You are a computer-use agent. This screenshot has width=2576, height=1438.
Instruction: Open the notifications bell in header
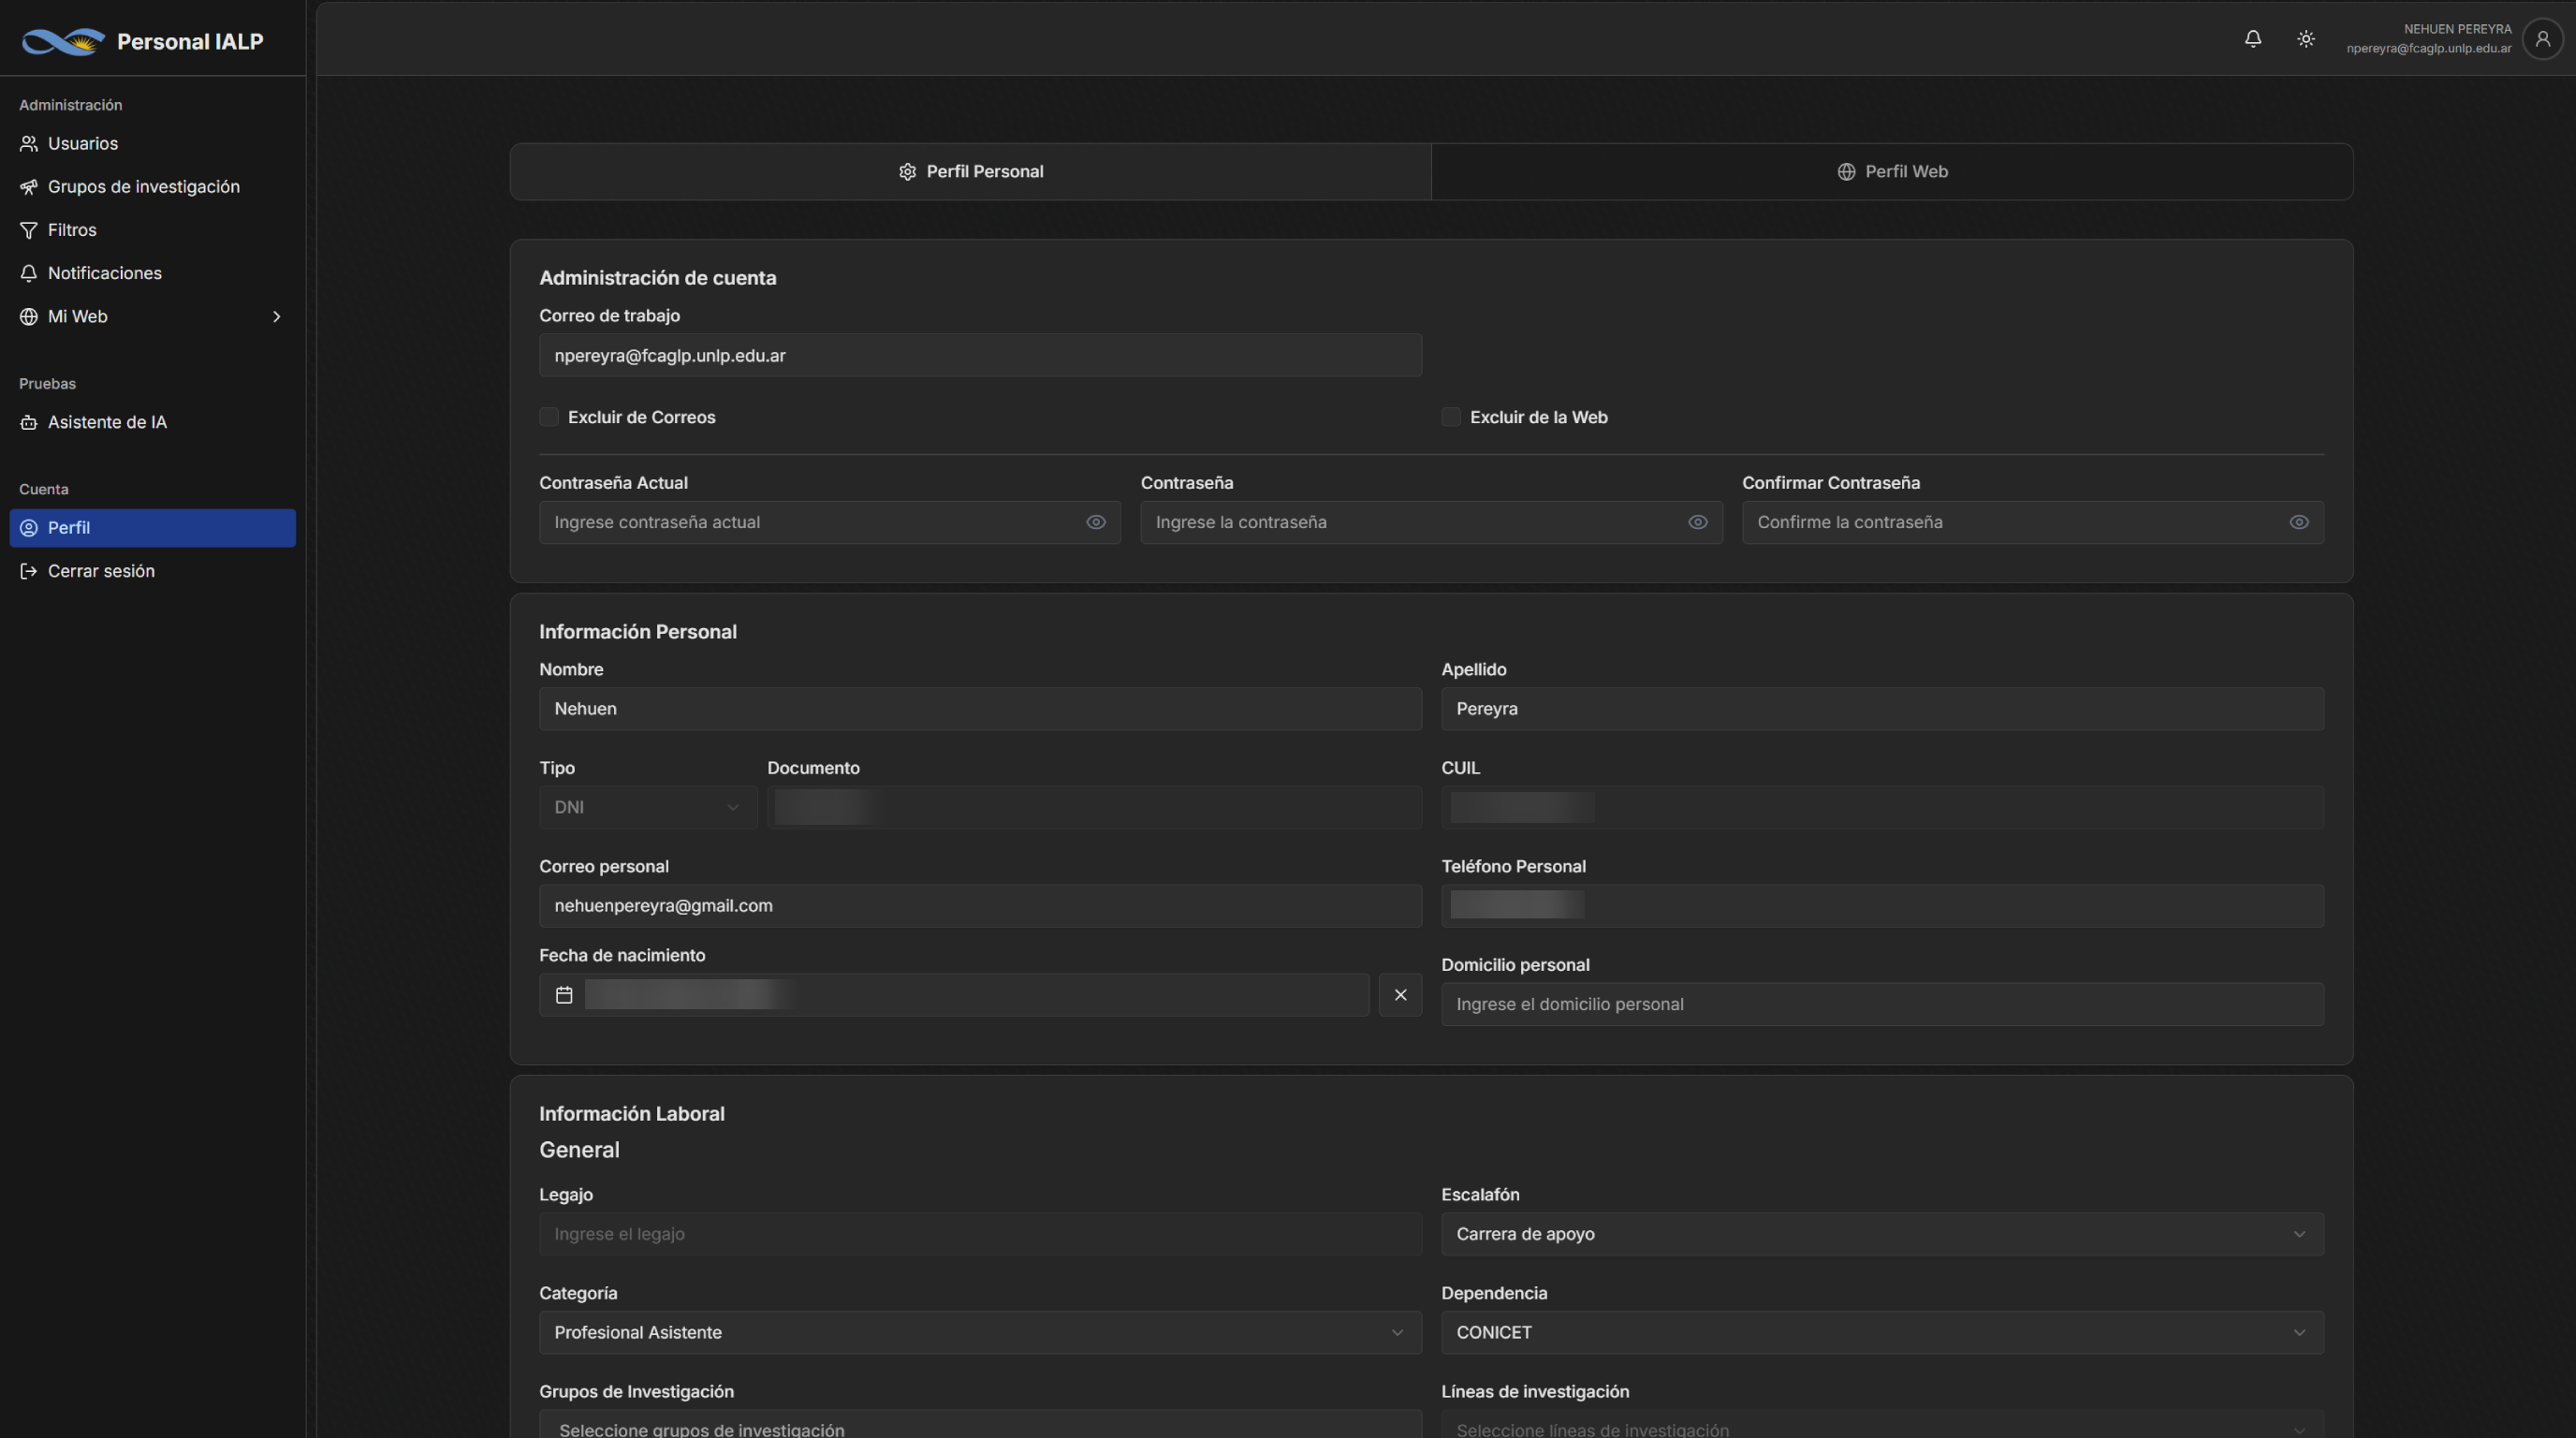tap(2253, 39)
